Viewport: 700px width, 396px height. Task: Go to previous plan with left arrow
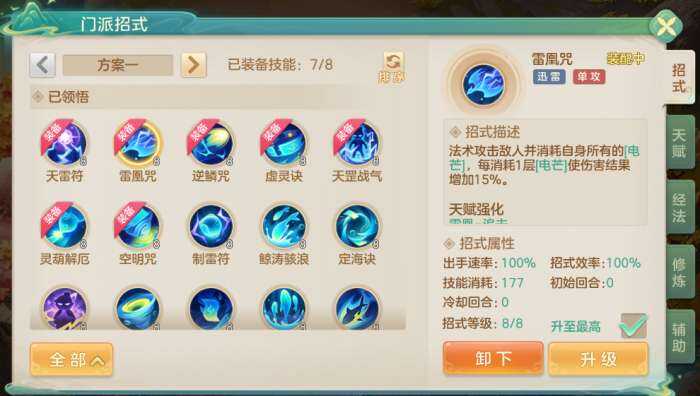click(42, 65)
